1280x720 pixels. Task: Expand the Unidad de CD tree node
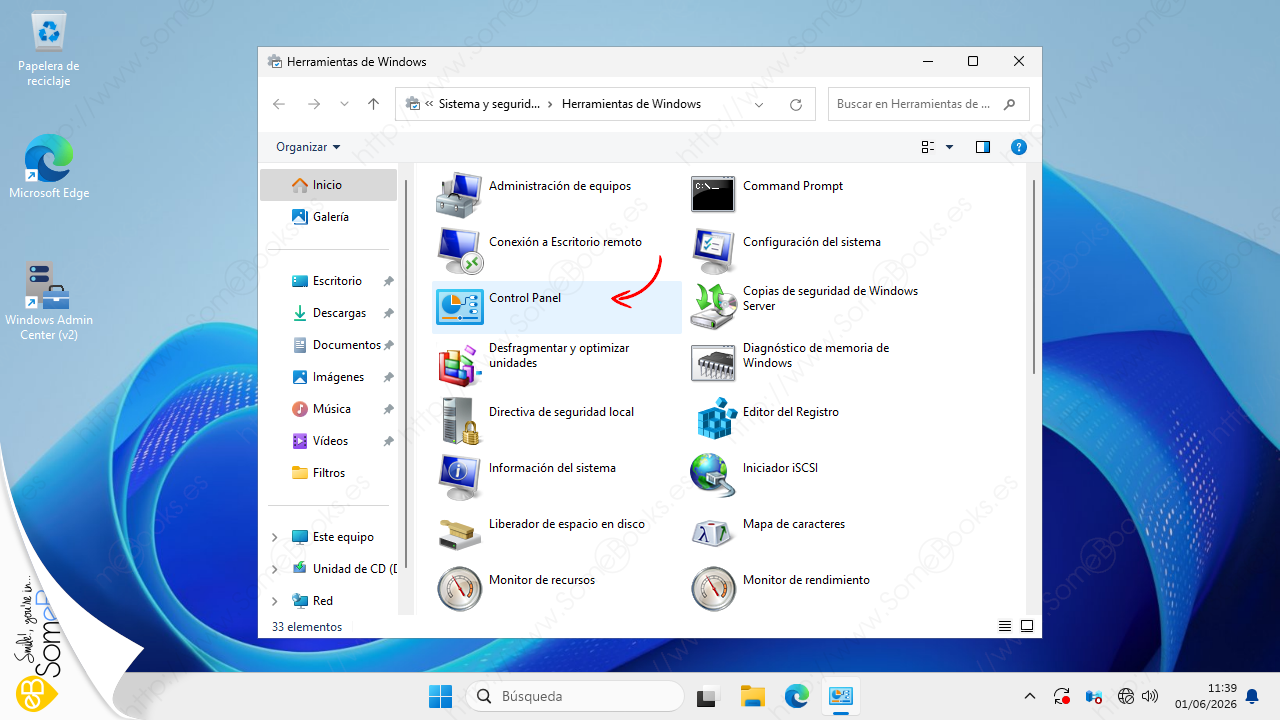pos(275,569)
